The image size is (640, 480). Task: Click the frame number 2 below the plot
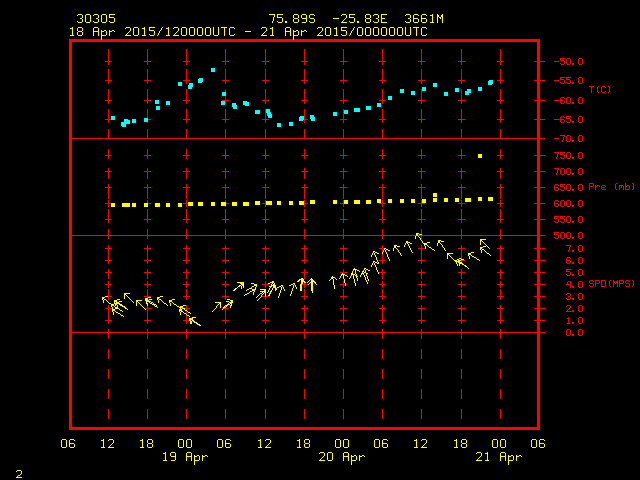[19, 474]
